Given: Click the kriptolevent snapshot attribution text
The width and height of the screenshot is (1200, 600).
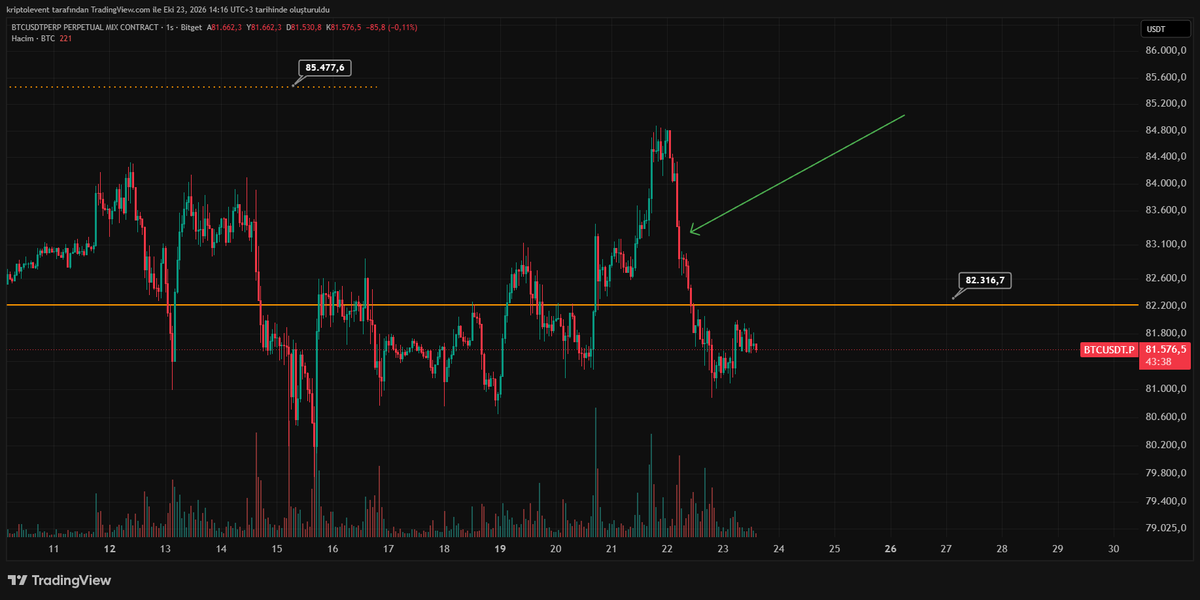Looking at the screenshot, I should (x=168, y=9).
